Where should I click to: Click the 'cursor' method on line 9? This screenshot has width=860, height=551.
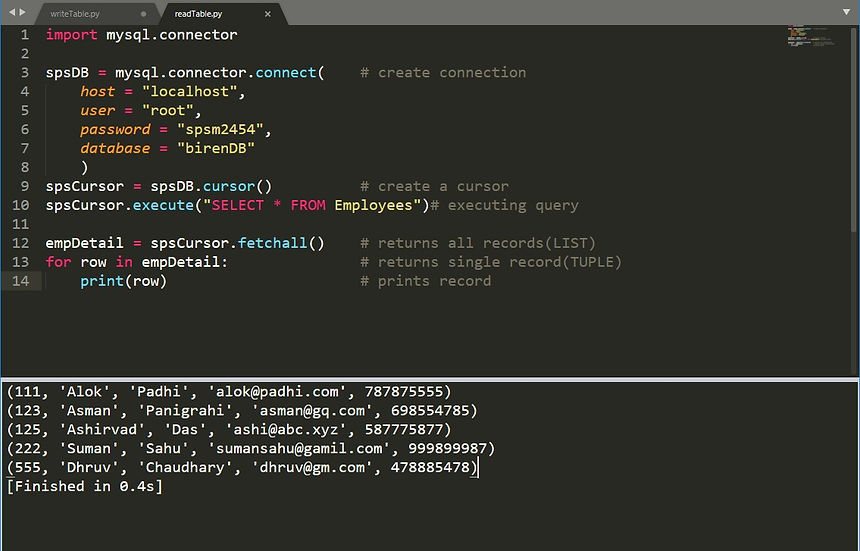[229, 186]
